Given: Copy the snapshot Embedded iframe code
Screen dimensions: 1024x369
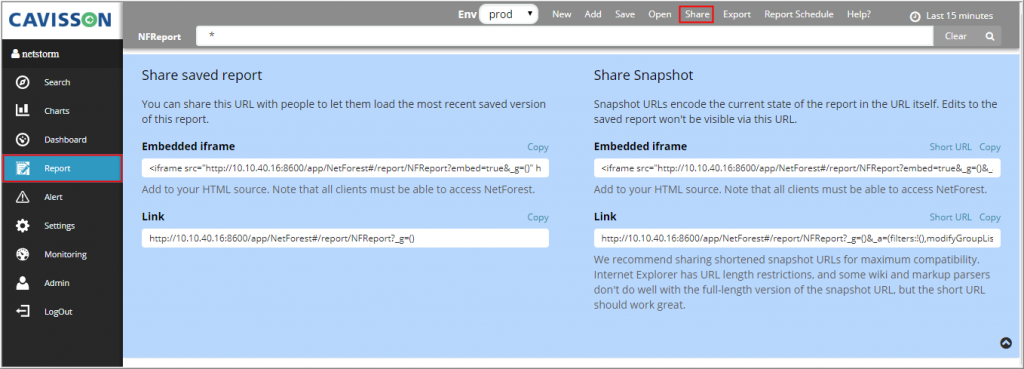Looking at the screenshot, I should [x=990, y=148].
